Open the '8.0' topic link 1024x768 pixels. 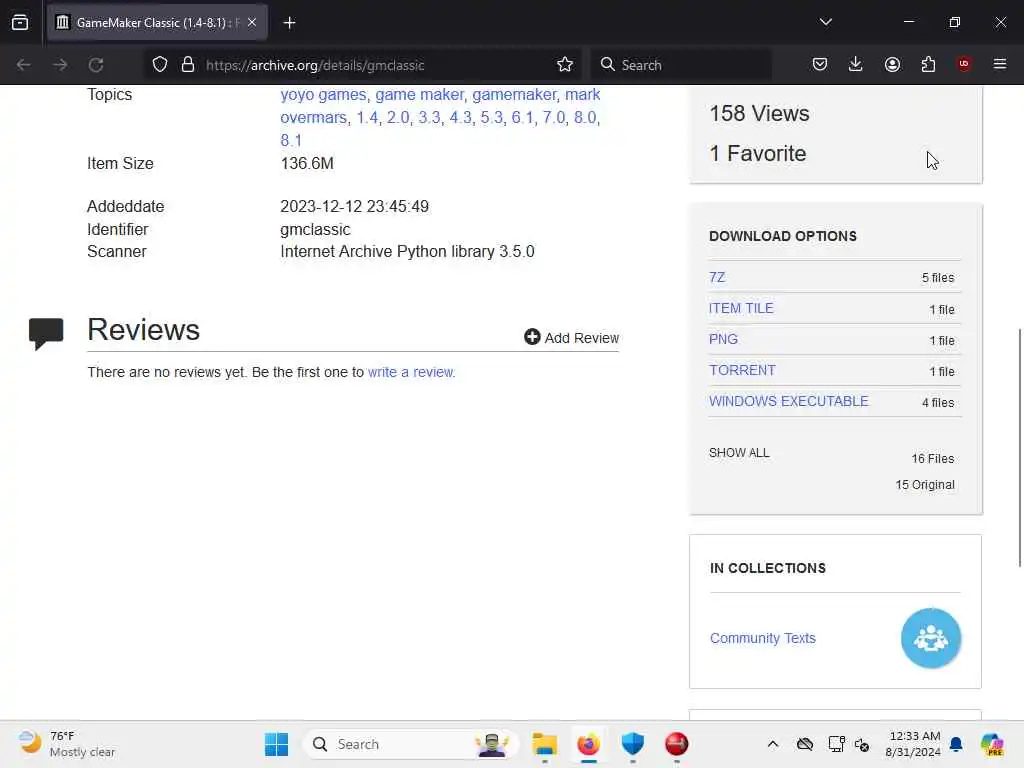pos(584,118)
